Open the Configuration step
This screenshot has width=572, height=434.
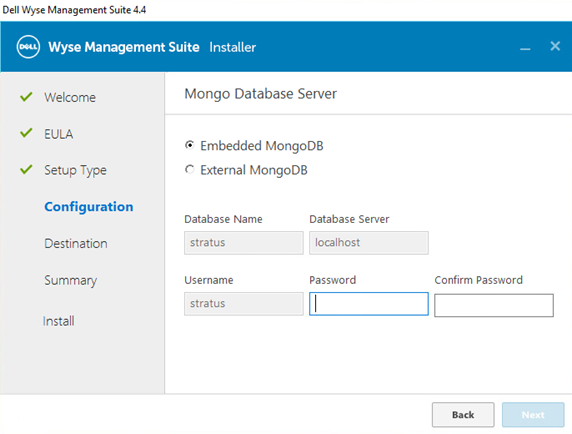tap(89, 207)
